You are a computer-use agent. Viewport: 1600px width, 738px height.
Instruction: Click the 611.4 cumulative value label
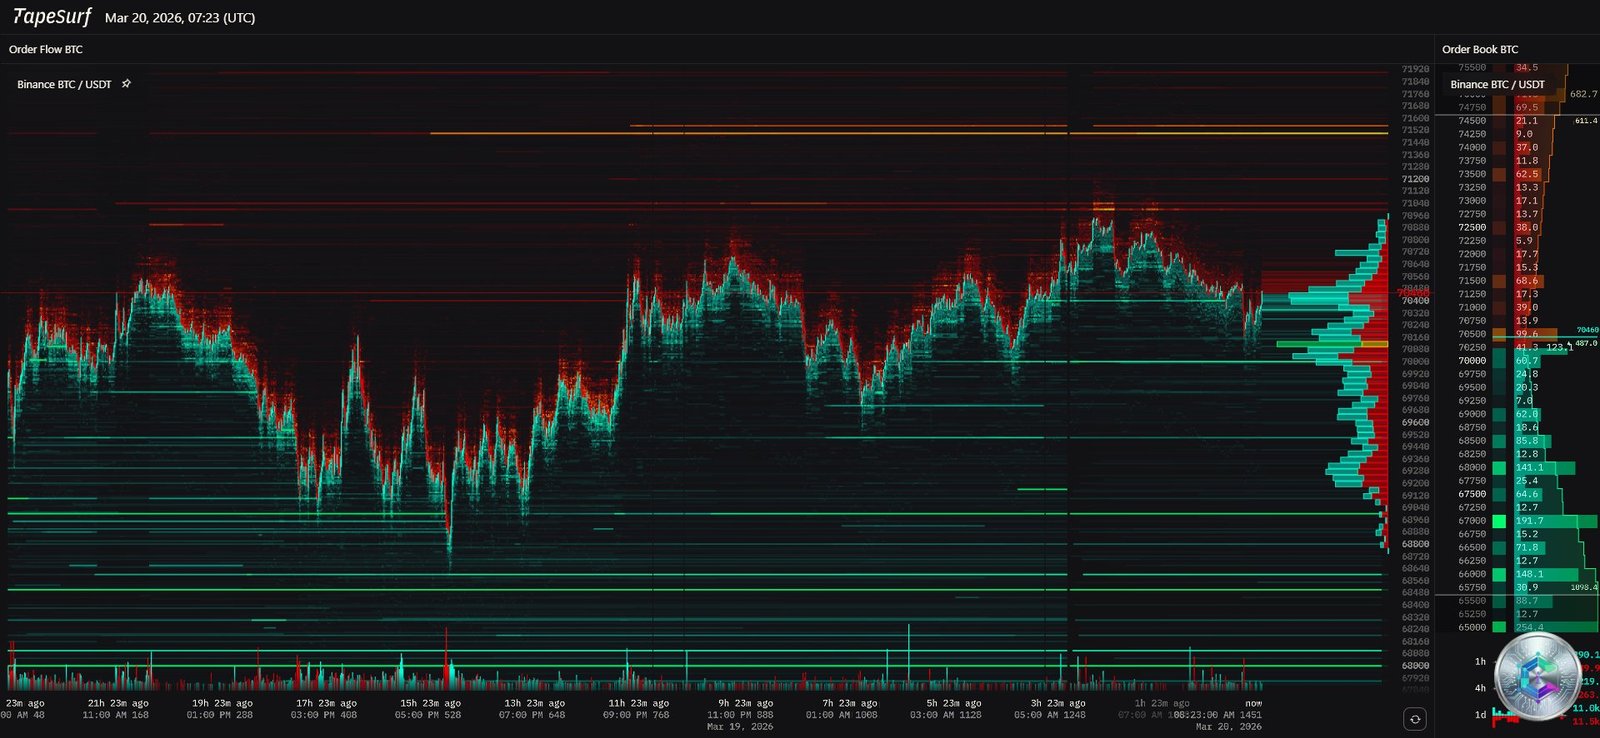click(x=1586, y=121)
